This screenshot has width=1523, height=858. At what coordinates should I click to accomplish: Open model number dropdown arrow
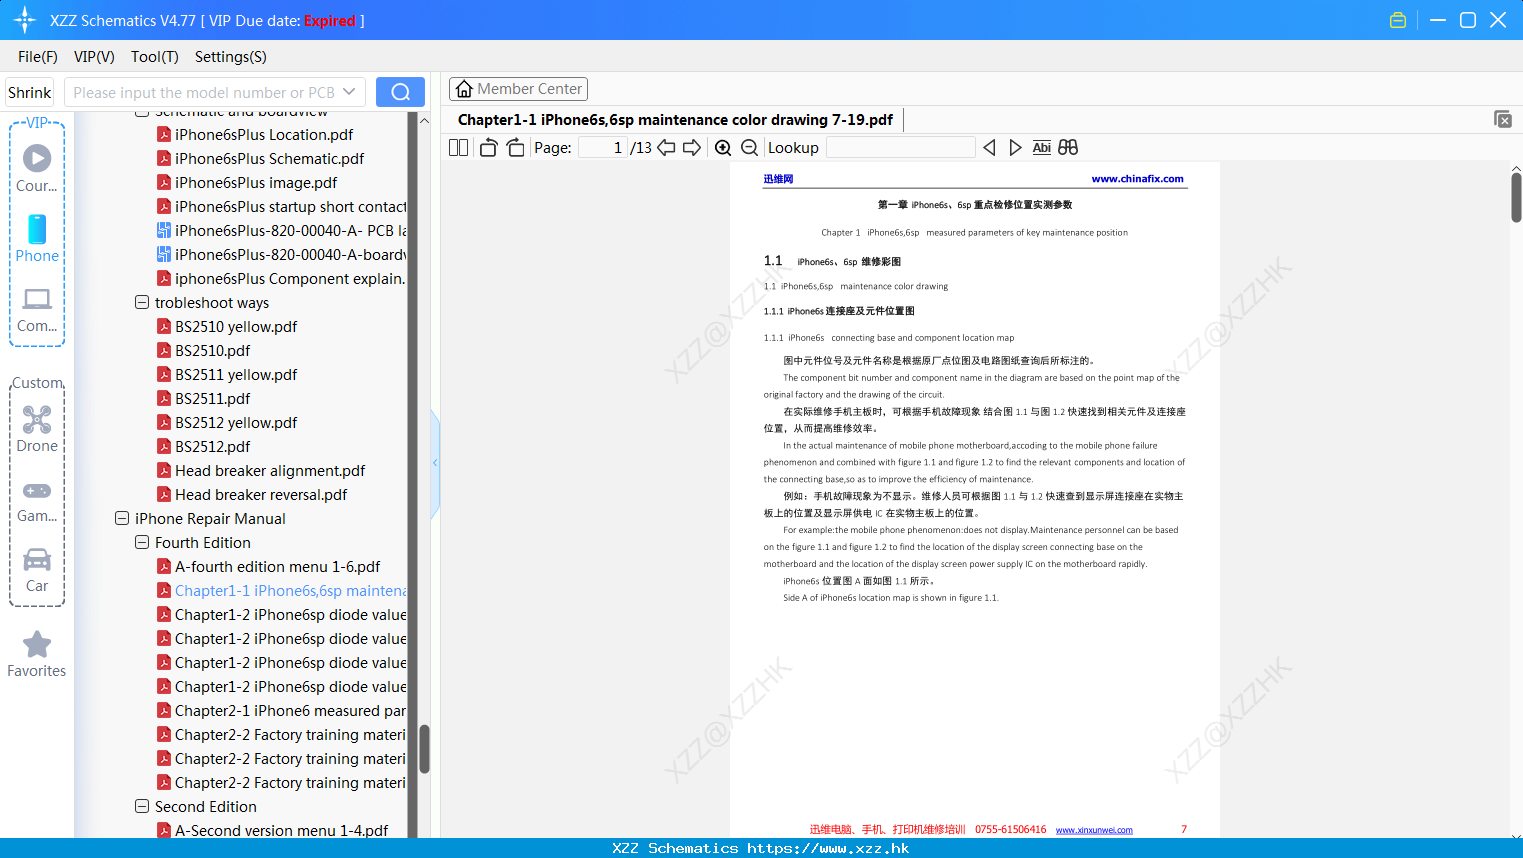349,92
